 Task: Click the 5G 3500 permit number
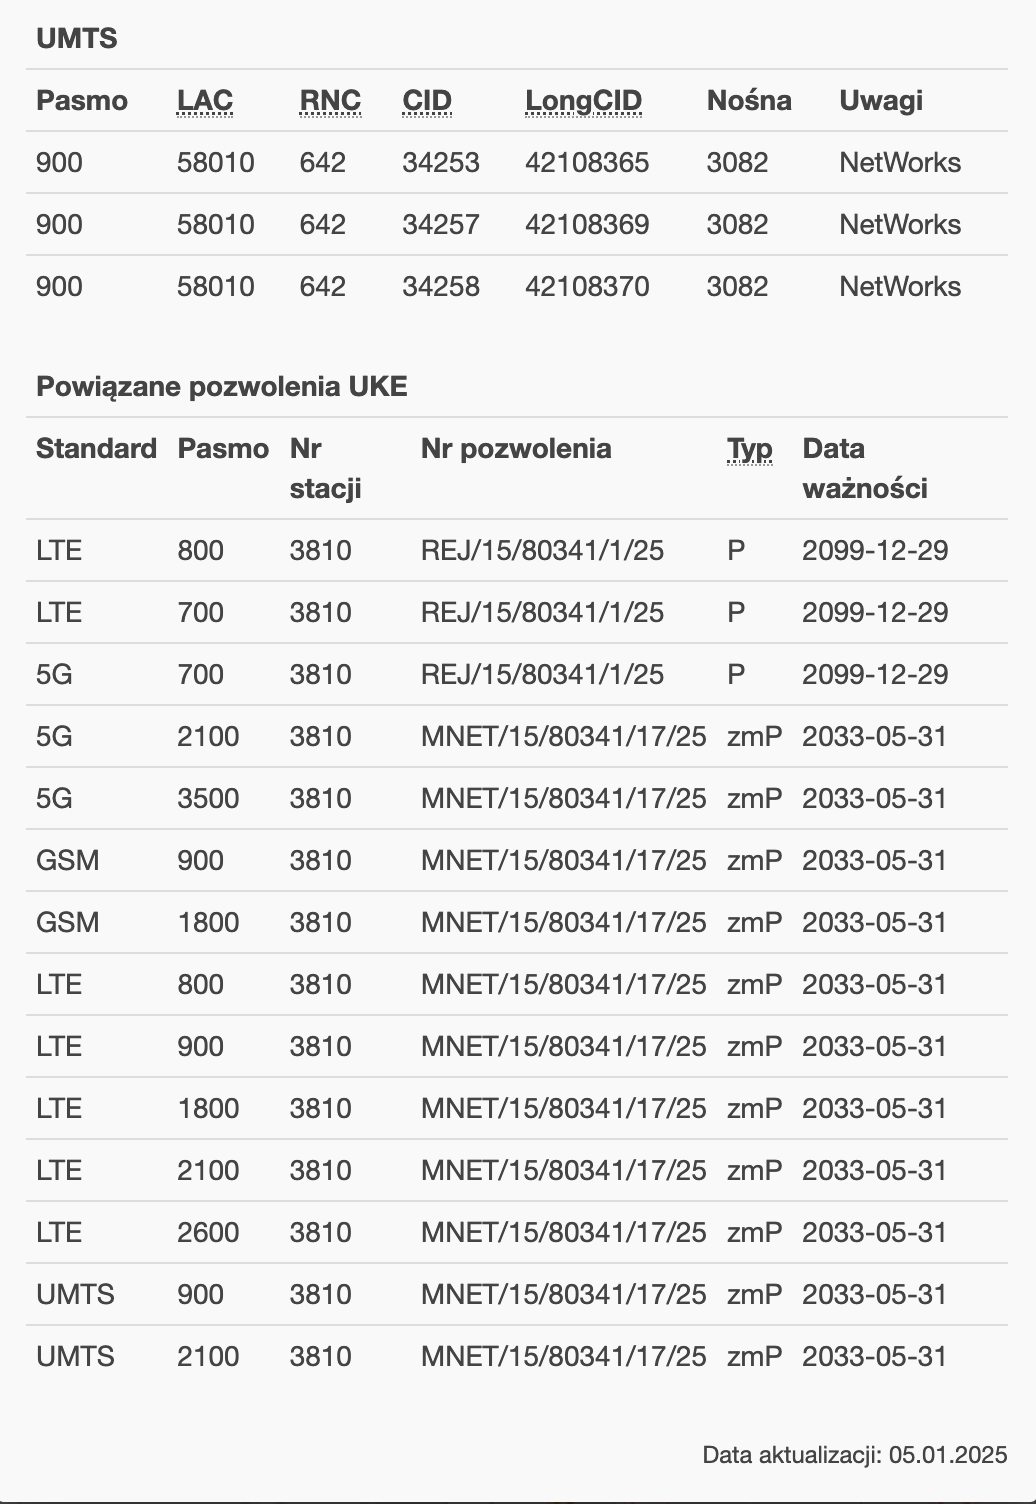pyautogui.click(x=563, y=799)
